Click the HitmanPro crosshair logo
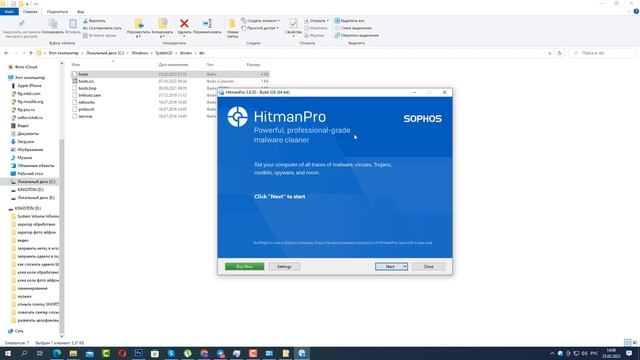 pyautogui.click(x=238, y=117)
